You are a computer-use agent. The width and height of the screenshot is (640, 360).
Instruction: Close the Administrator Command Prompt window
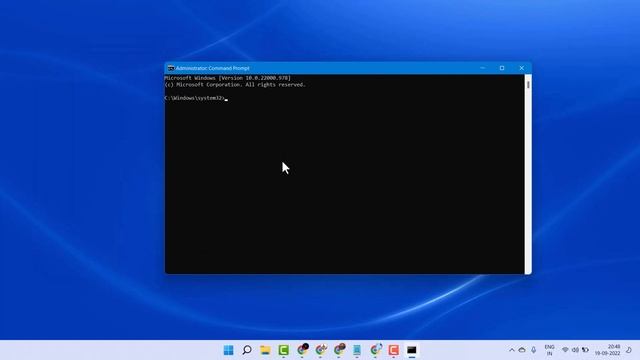pyautogui.click(x=522, y=68)
